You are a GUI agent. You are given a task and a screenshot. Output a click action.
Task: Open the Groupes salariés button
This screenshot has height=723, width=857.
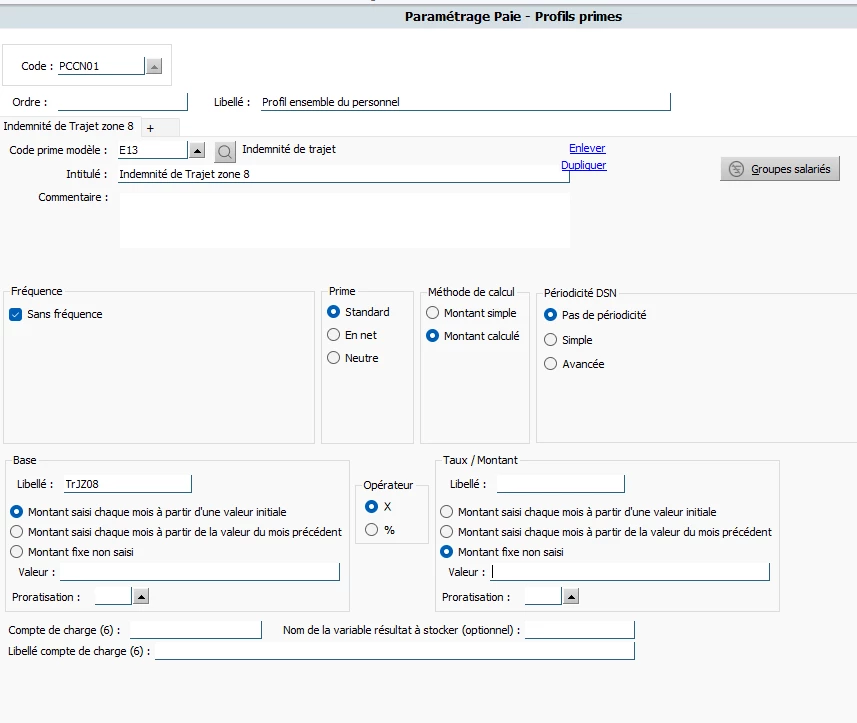pos(779,169)
